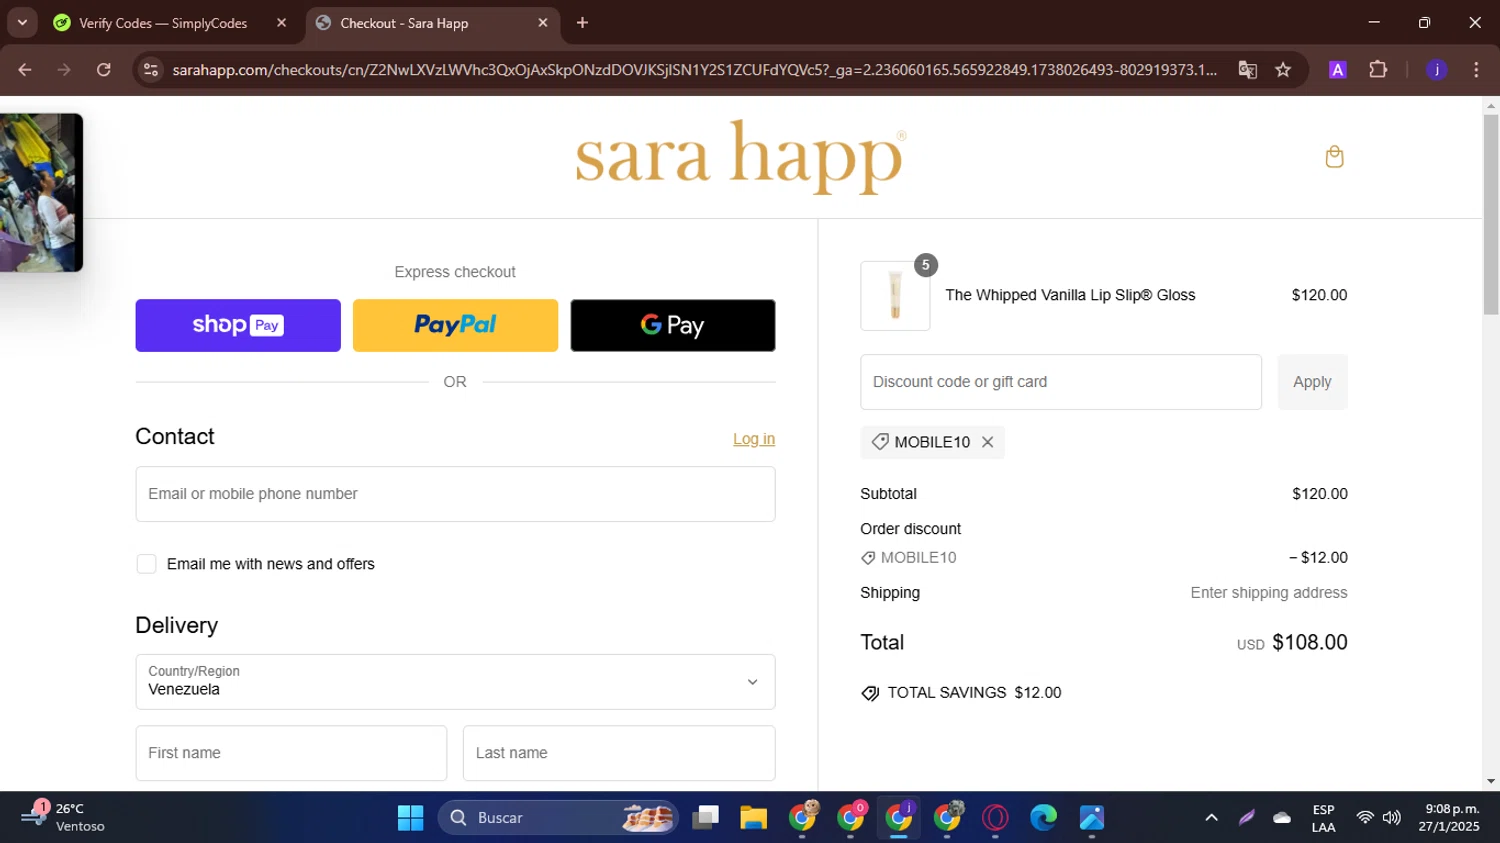Open the Photos app taskbar icon
1500x843 pixels.
coord(1091,818)
